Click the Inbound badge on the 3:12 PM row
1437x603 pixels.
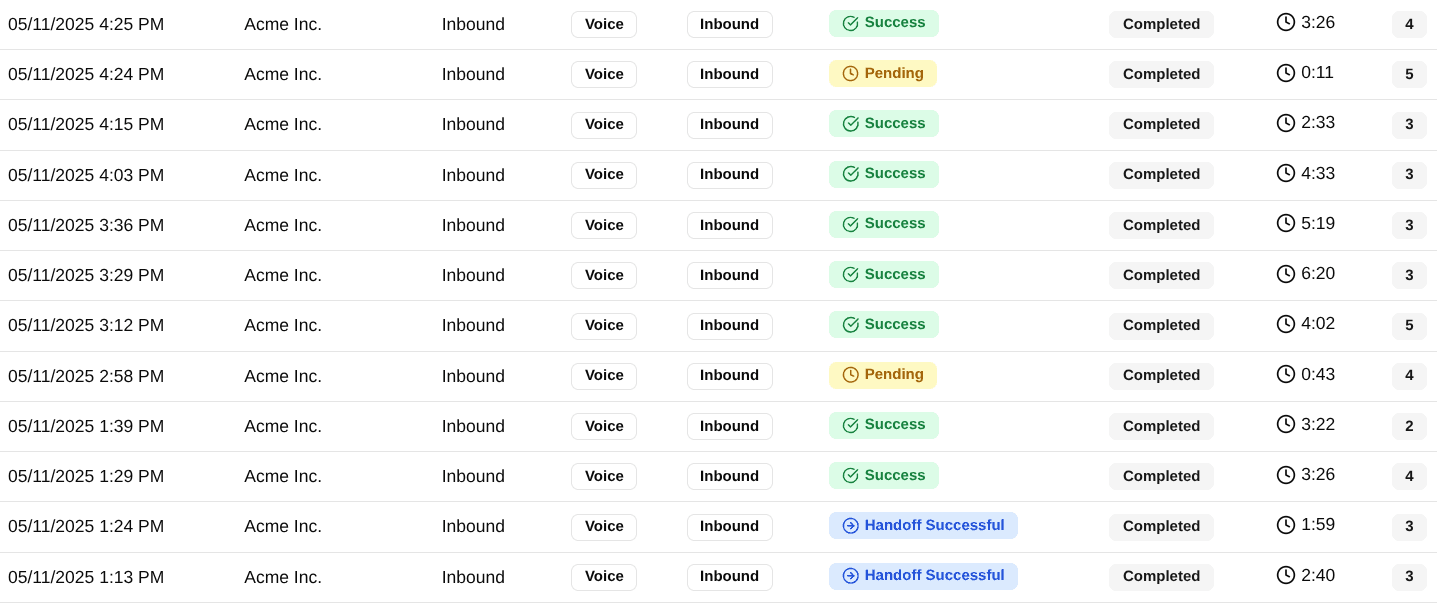pos(730,325)
